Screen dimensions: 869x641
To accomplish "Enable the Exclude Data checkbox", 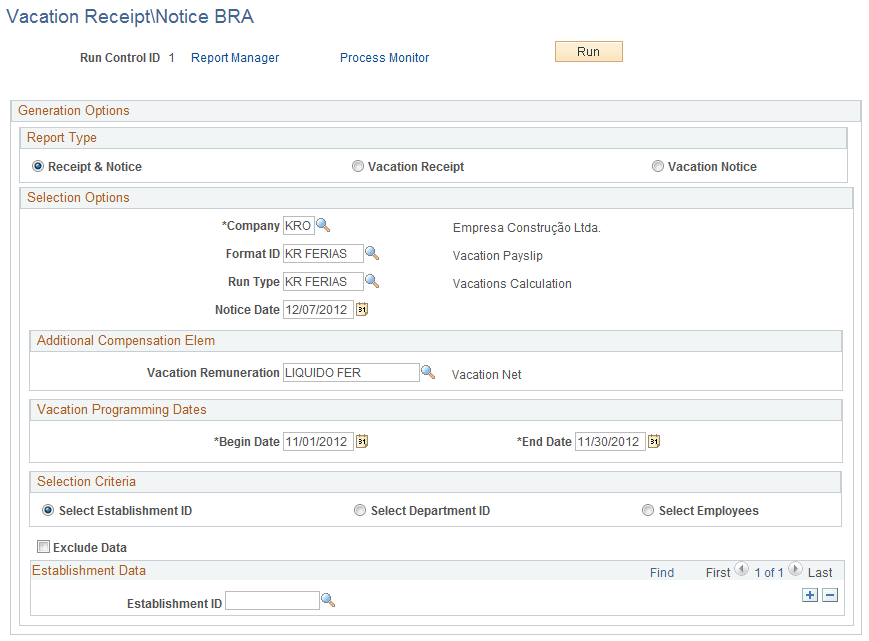I will [43, 547].
